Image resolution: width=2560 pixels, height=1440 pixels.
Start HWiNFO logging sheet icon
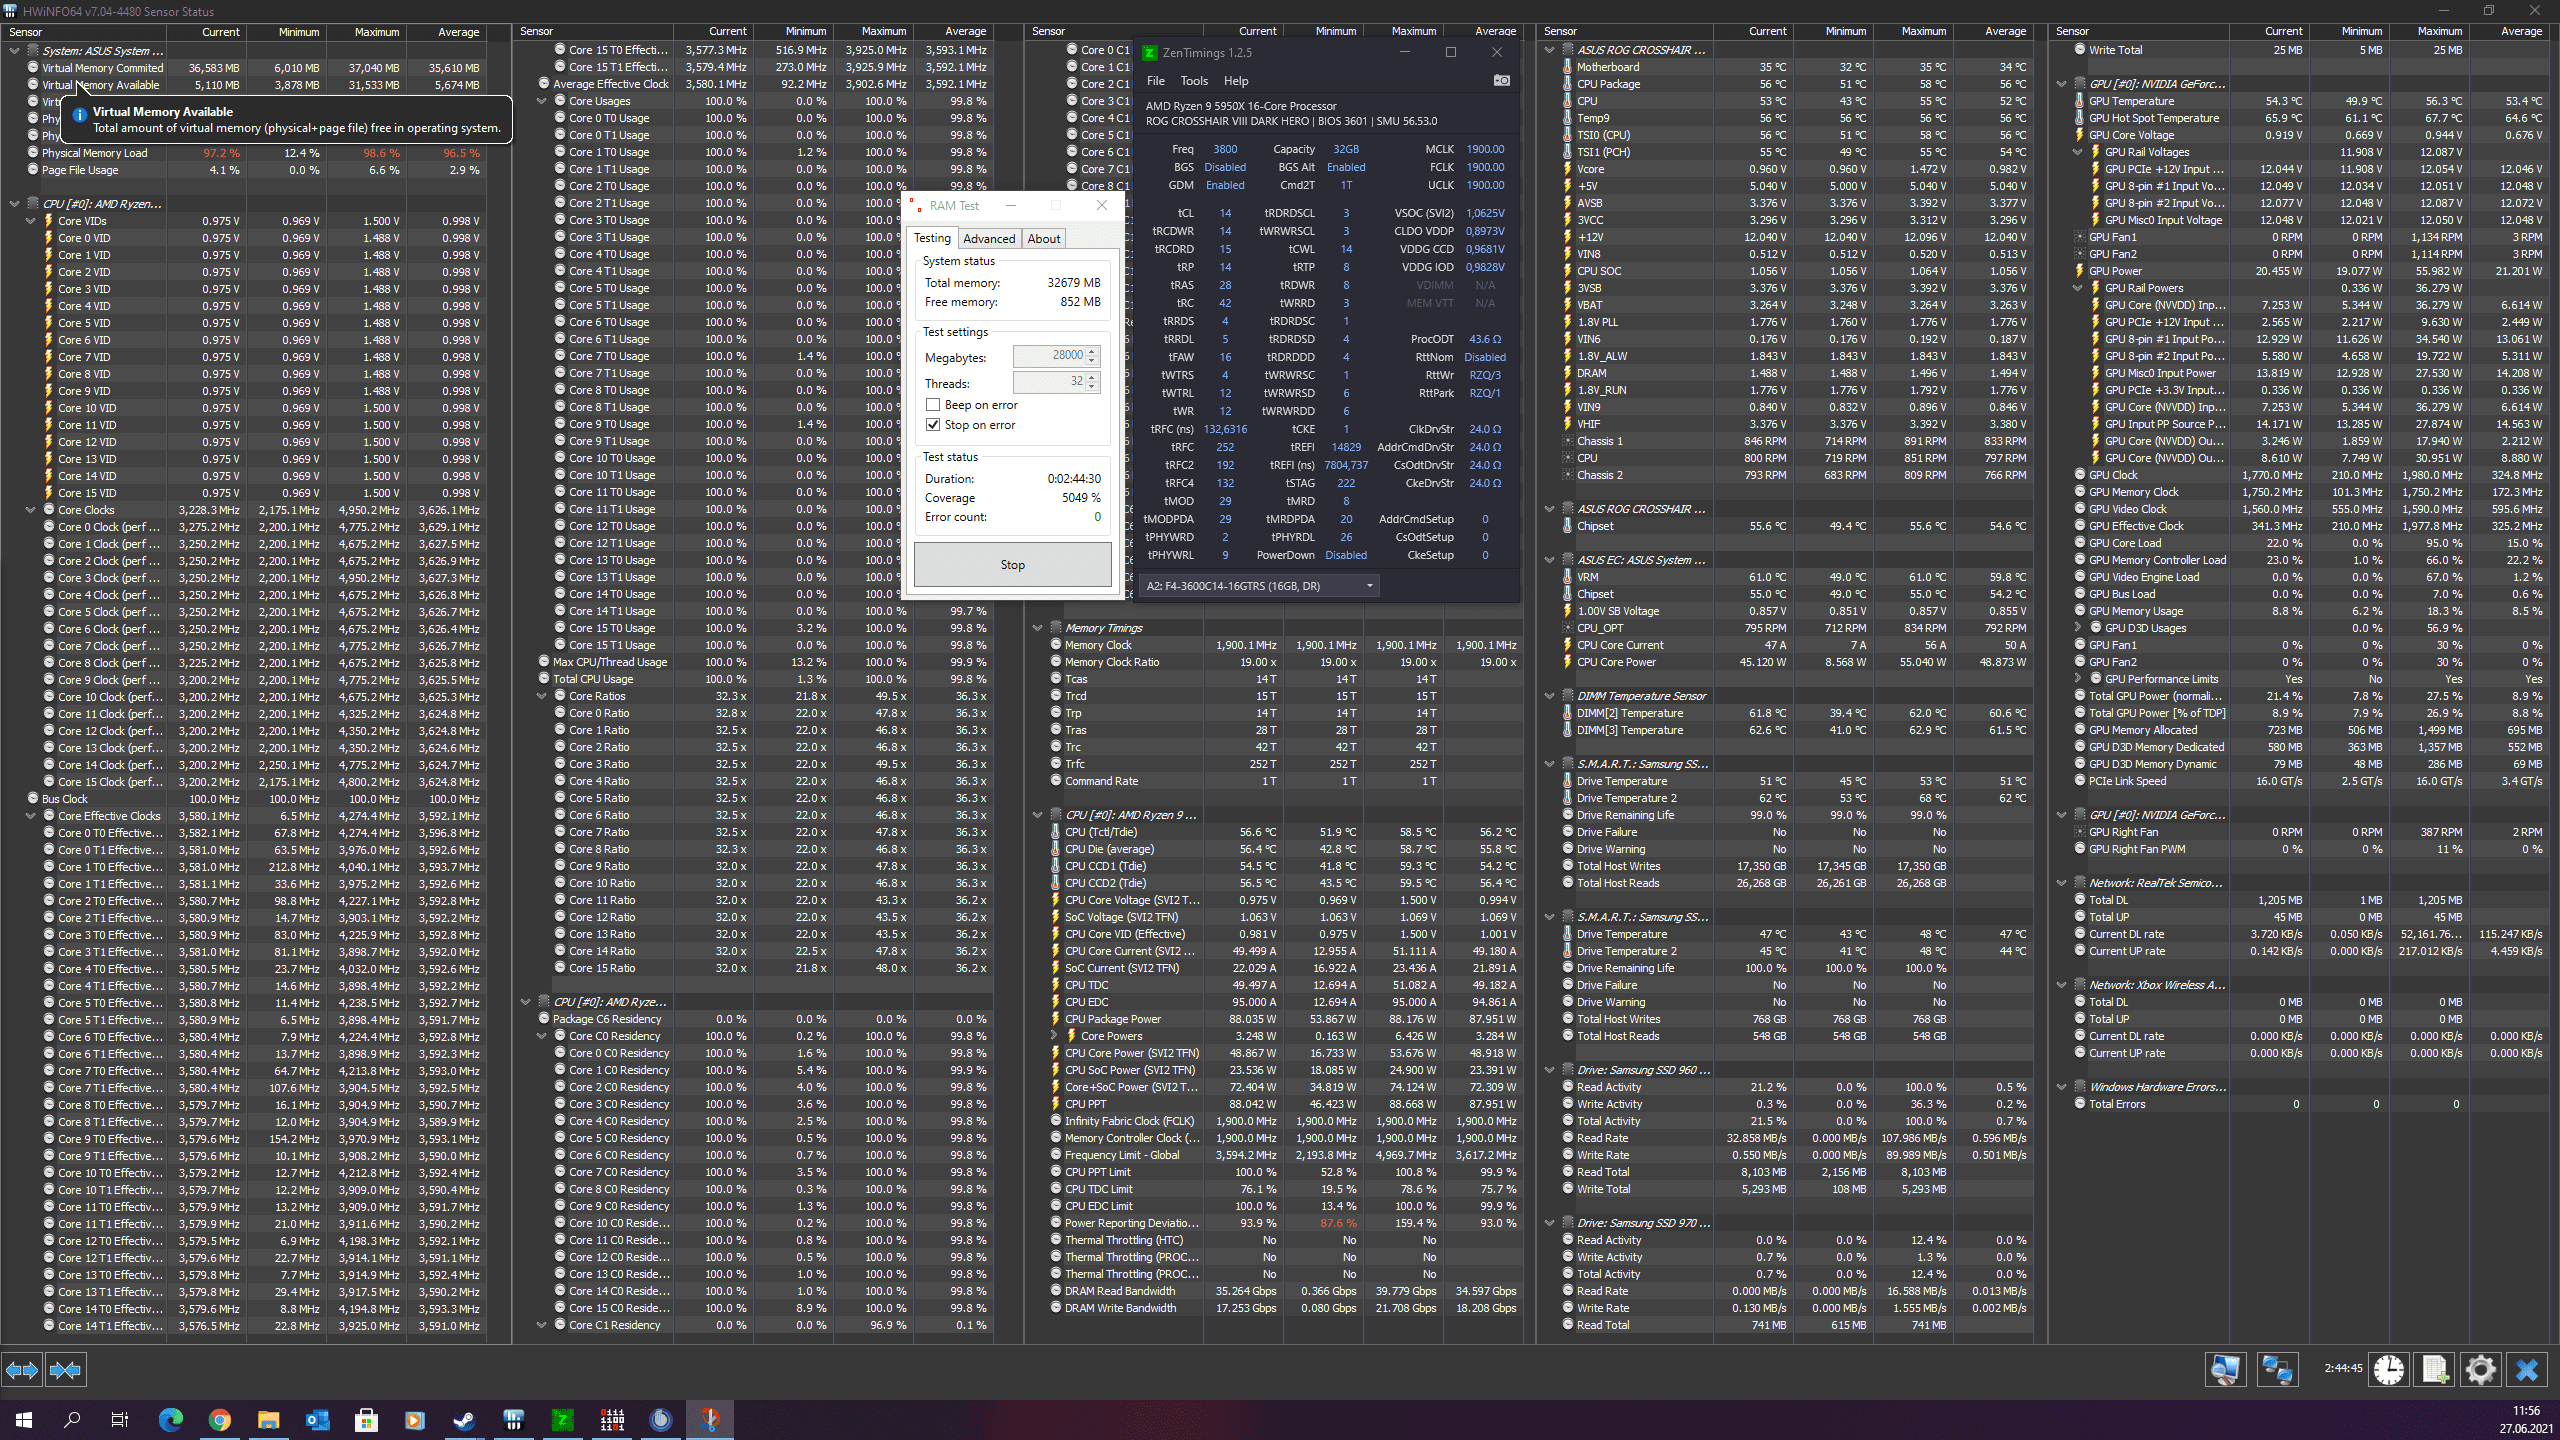2435,1370
